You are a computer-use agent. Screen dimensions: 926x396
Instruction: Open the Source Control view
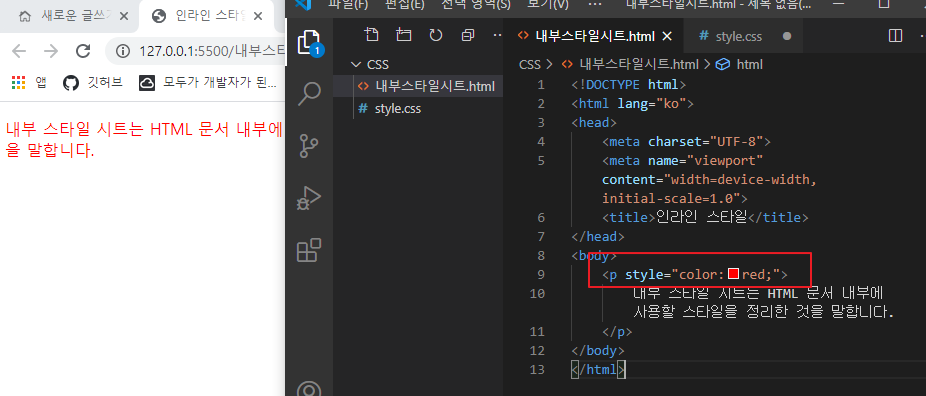point(309,146)
